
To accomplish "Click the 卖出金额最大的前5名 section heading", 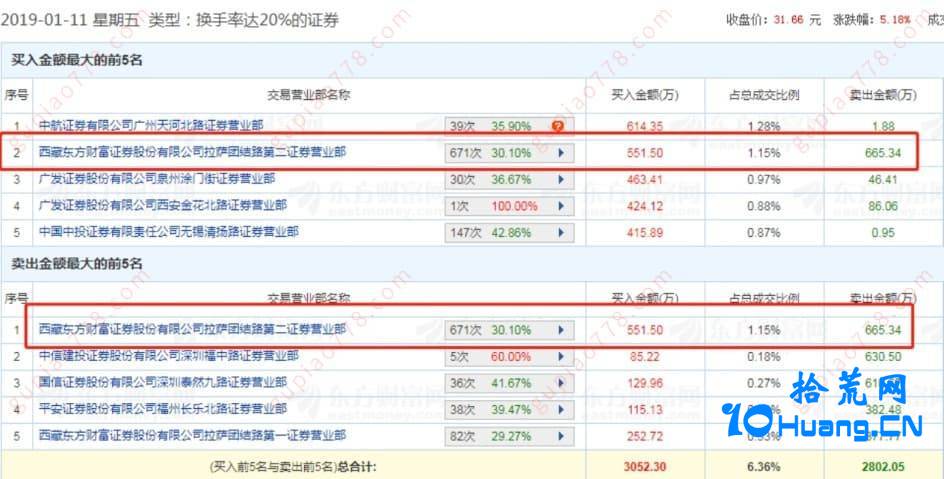I will coord(76,264).
